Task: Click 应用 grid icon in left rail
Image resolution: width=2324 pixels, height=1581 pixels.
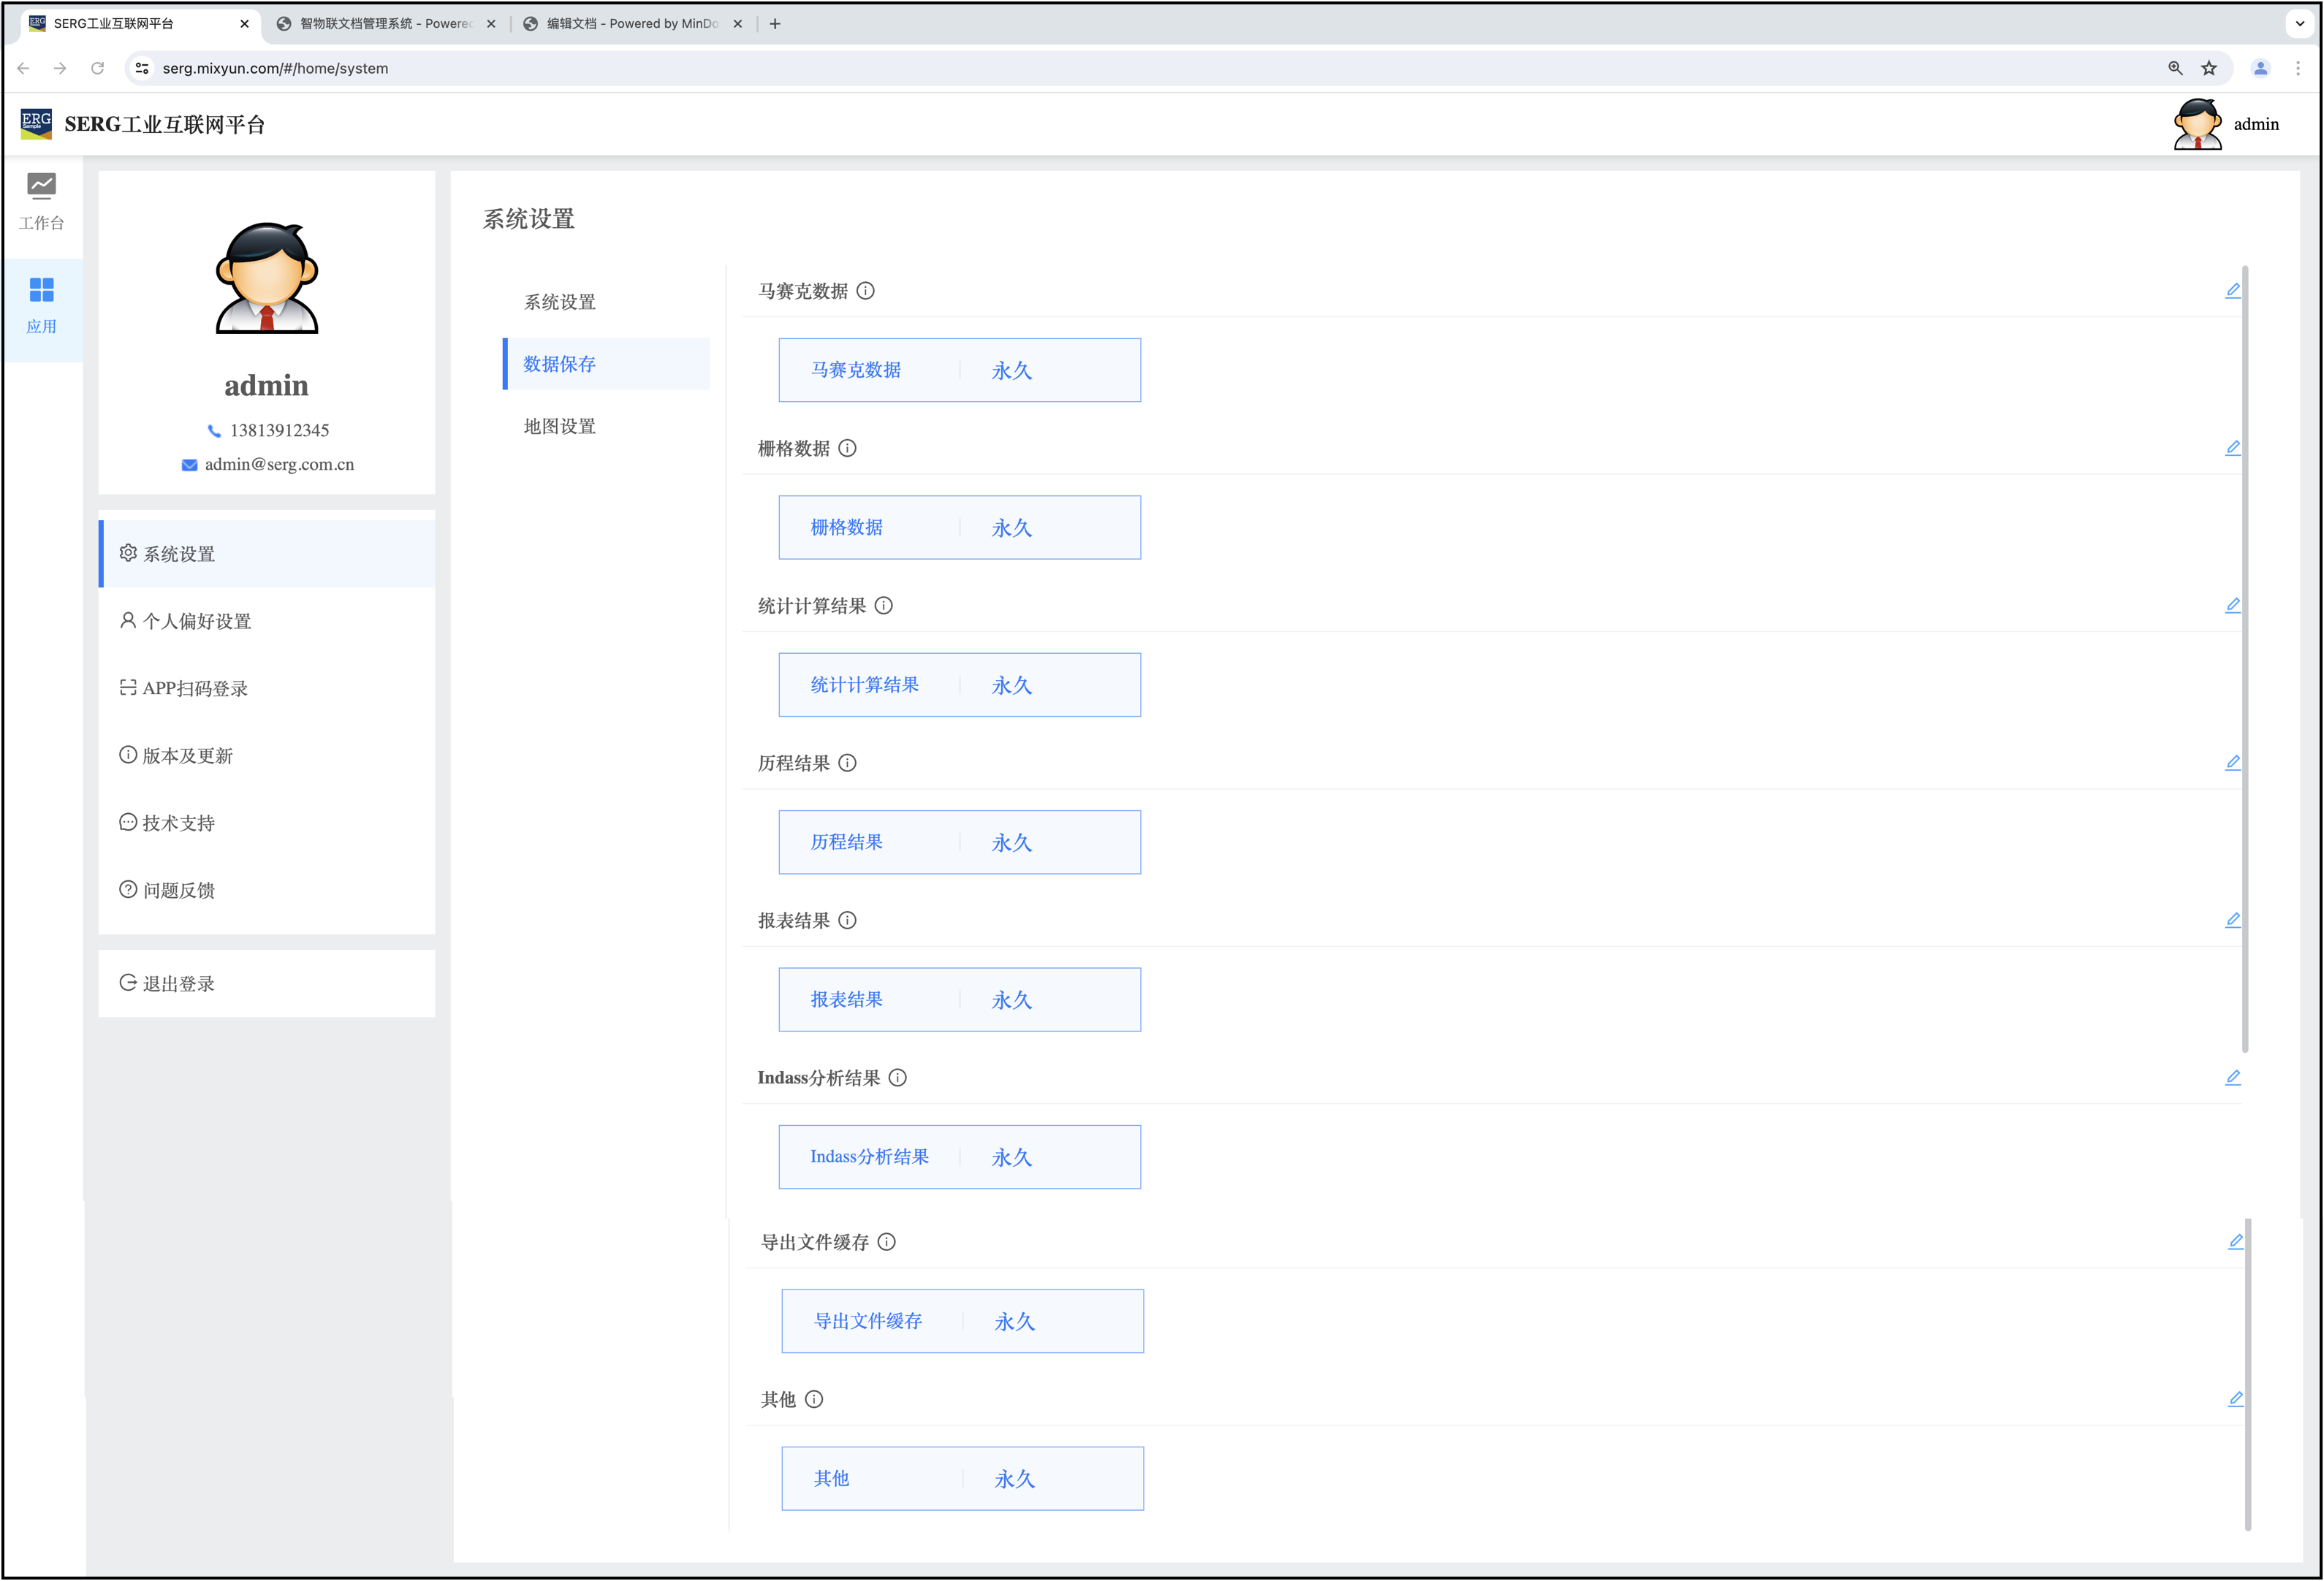Action: (41, 290)
